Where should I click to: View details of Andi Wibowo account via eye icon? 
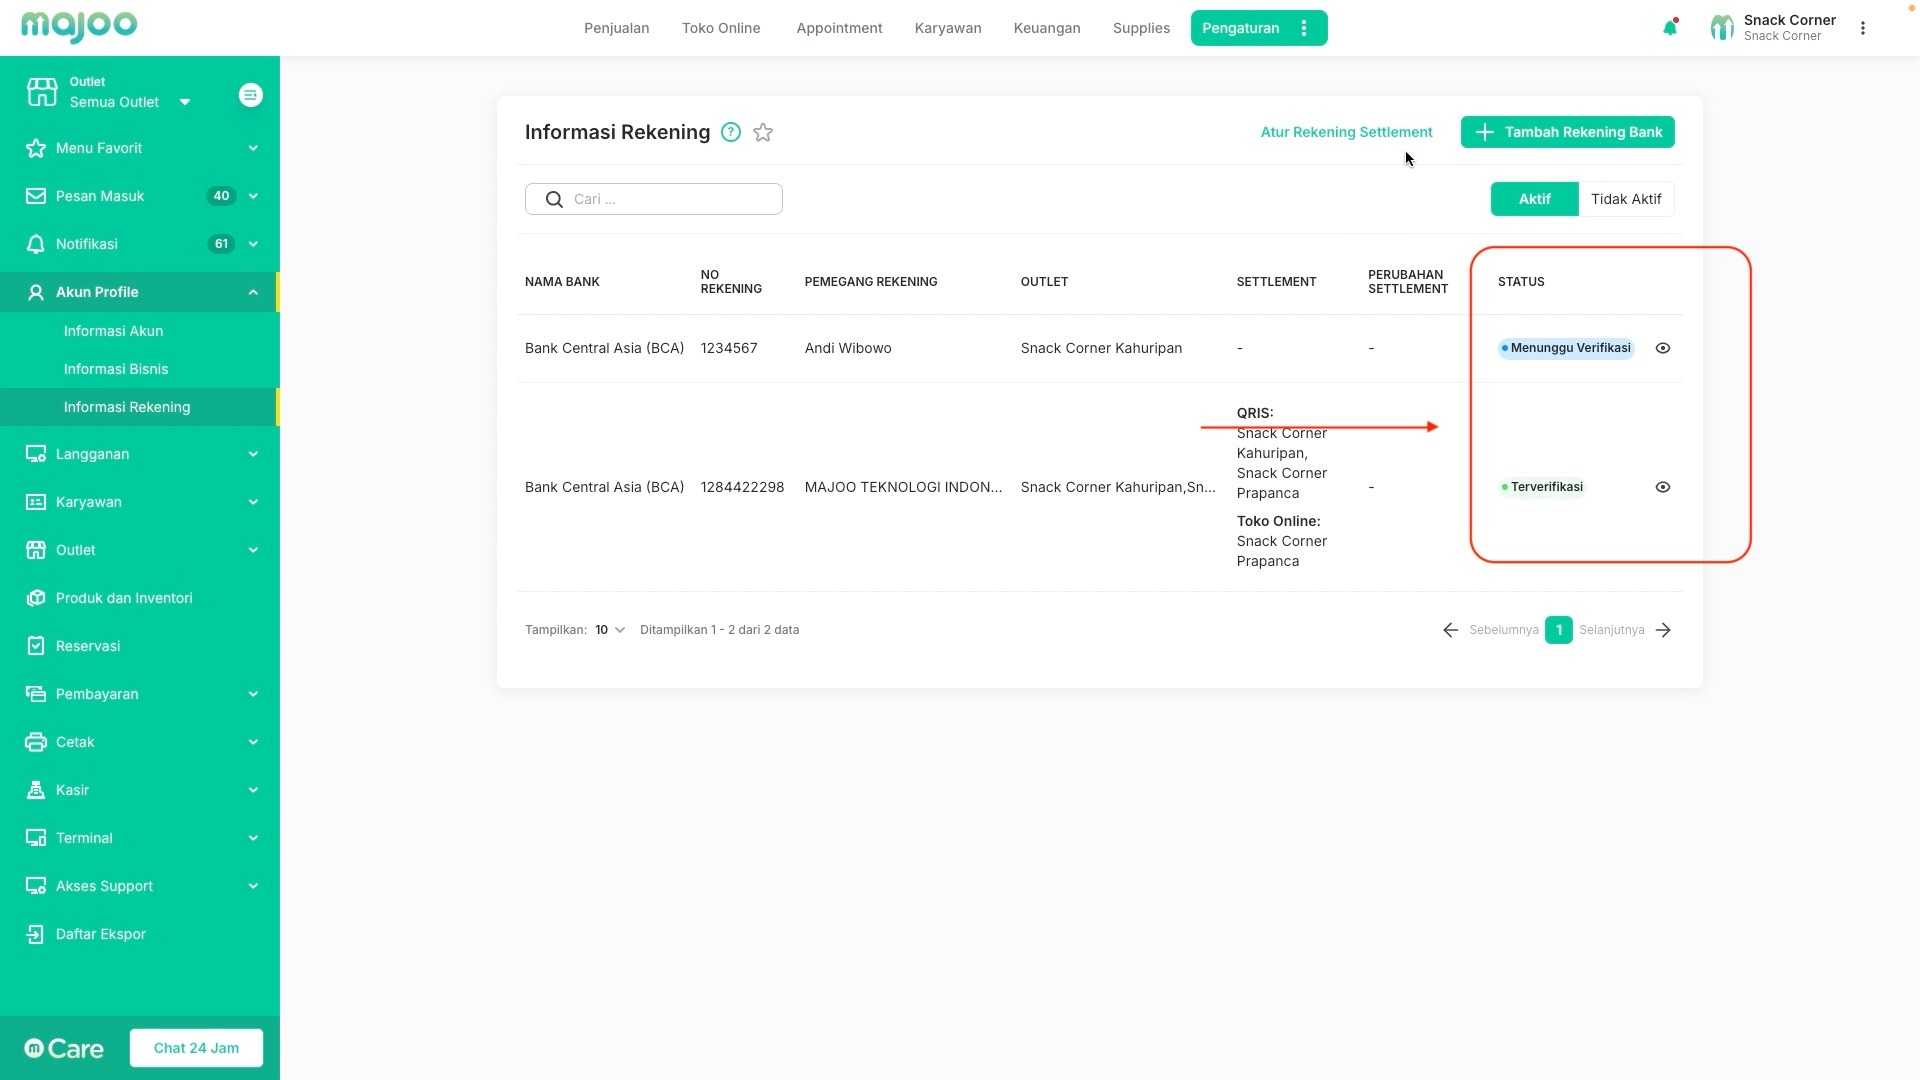pyautogui.click(x=1663, y=348)
